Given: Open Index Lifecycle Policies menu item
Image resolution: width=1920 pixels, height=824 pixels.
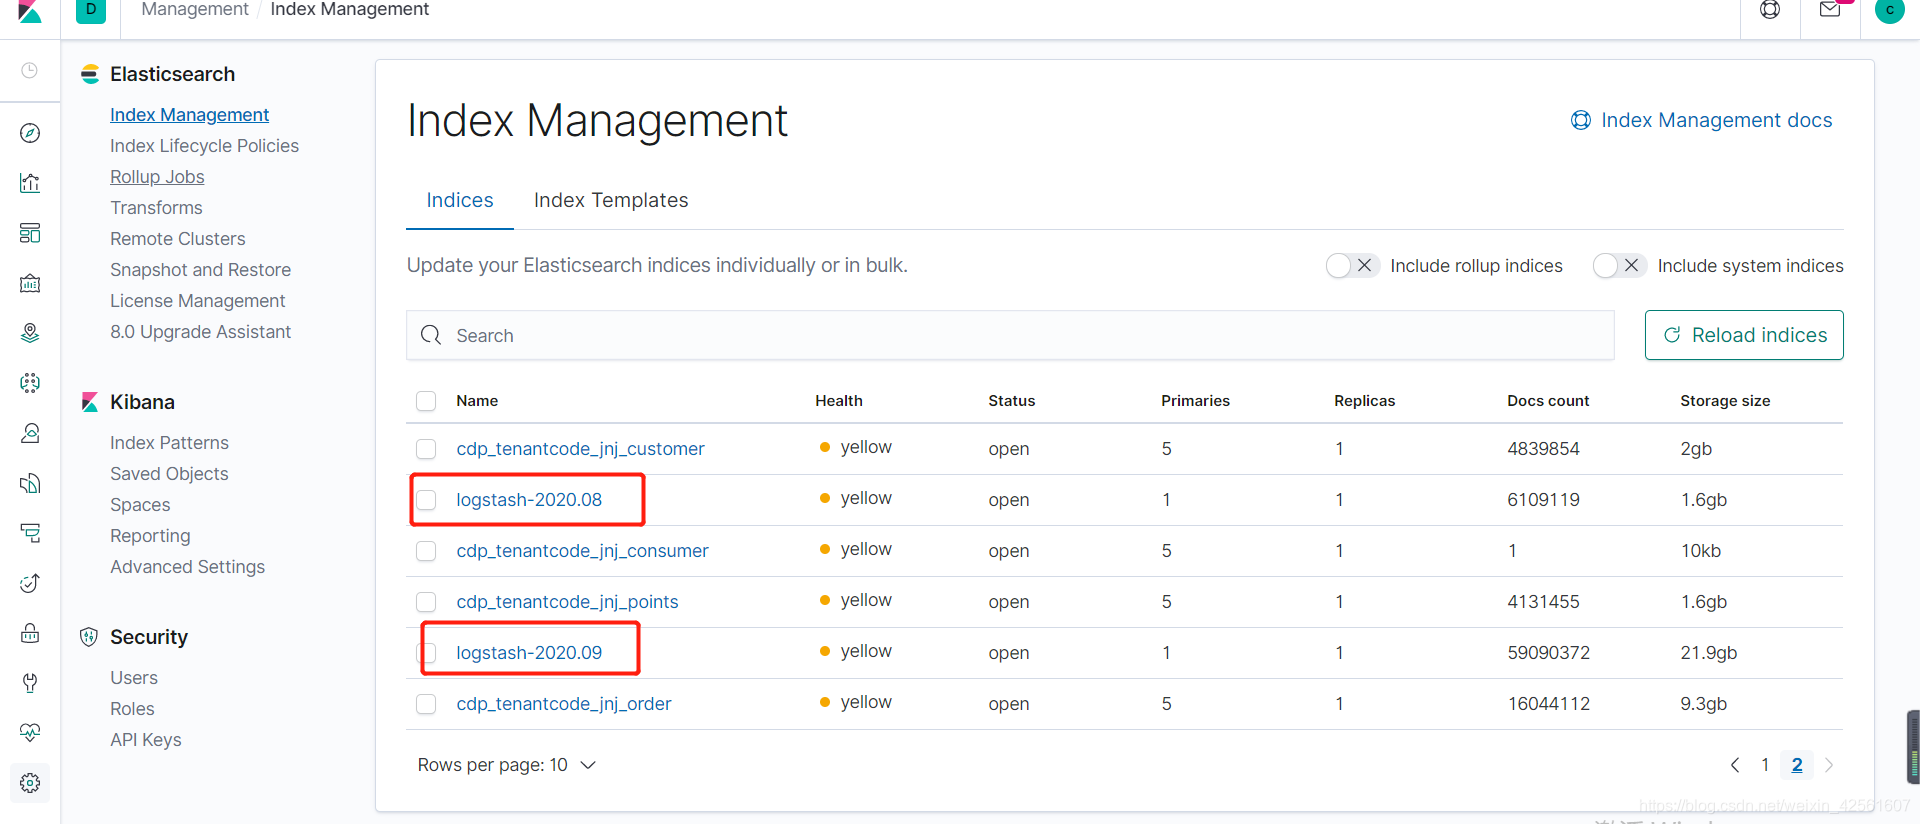Looking at the screenshot, I should 205,146.
